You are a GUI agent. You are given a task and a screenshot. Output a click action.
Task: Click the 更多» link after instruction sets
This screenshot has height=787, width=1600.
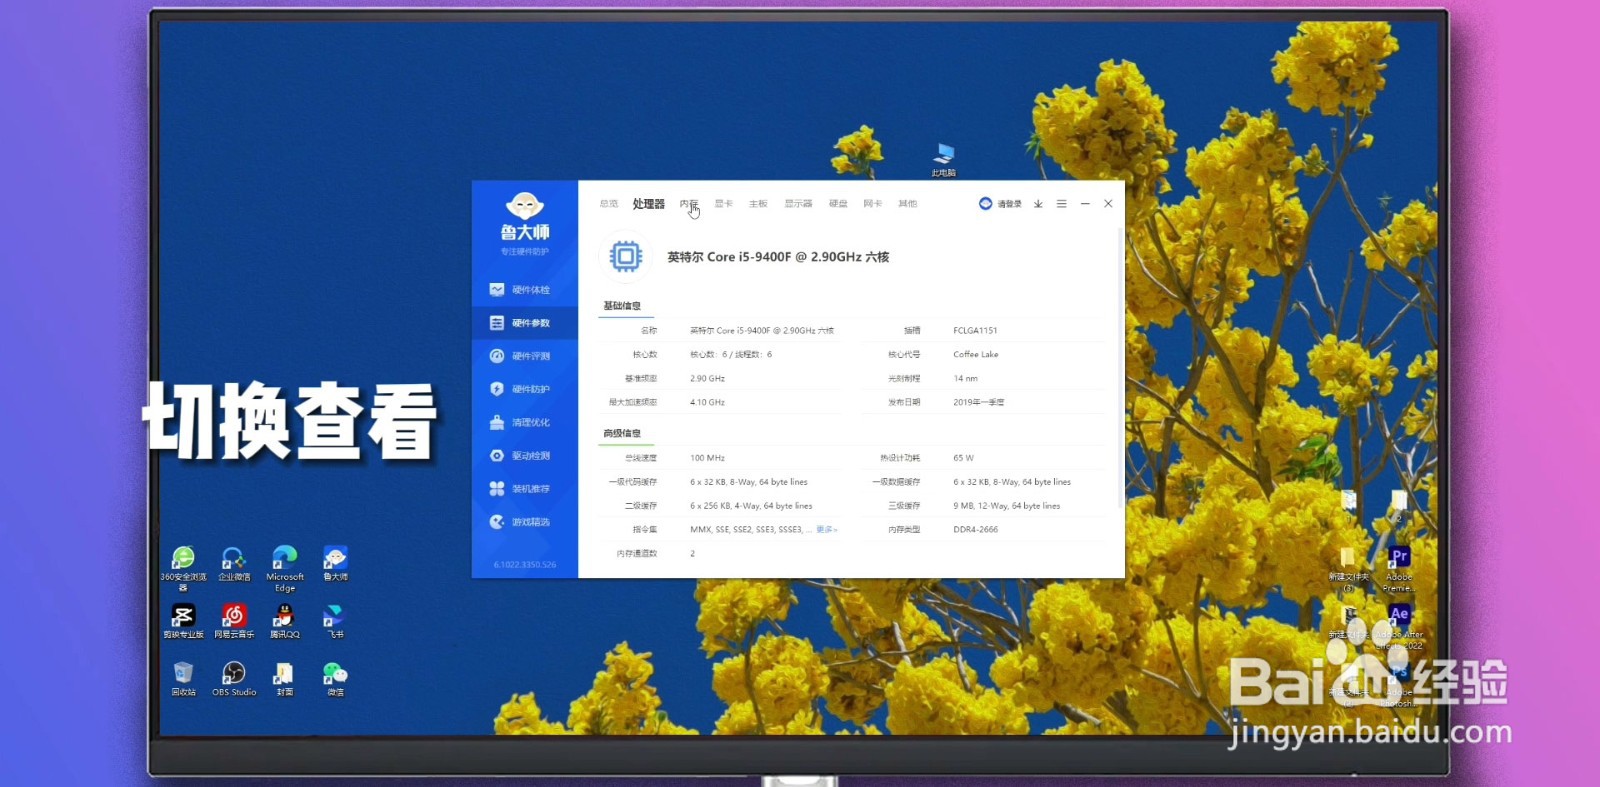pos(827,530)
